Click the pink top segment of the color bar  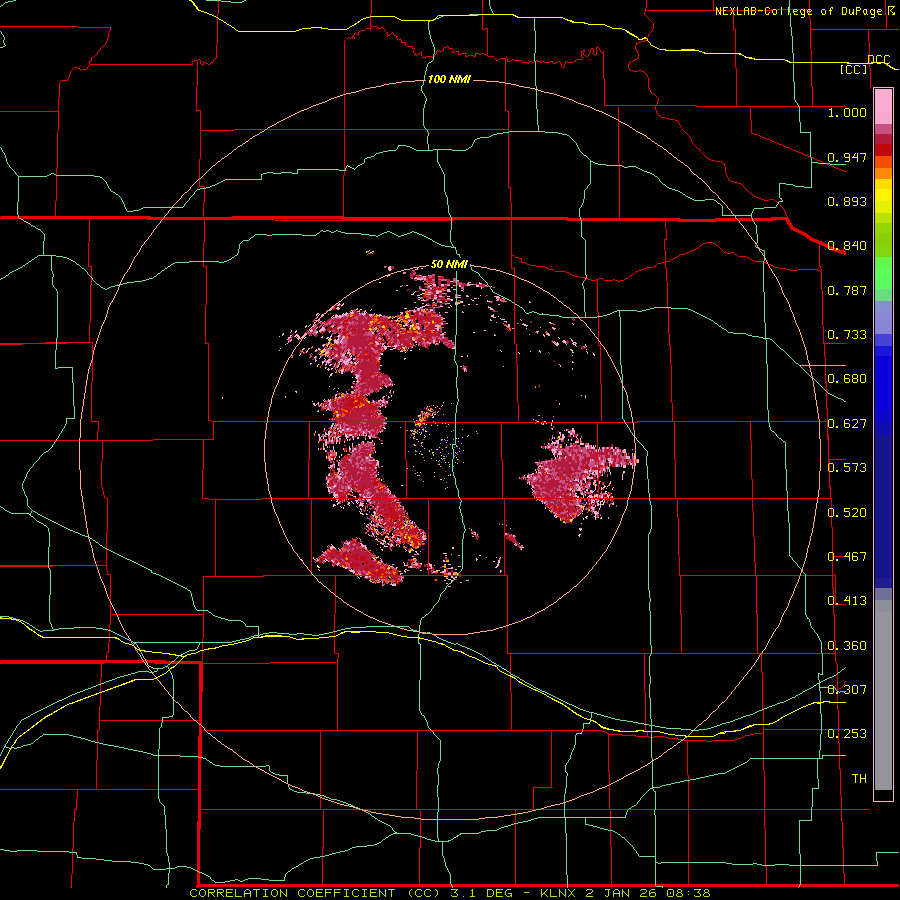point(883,107)
